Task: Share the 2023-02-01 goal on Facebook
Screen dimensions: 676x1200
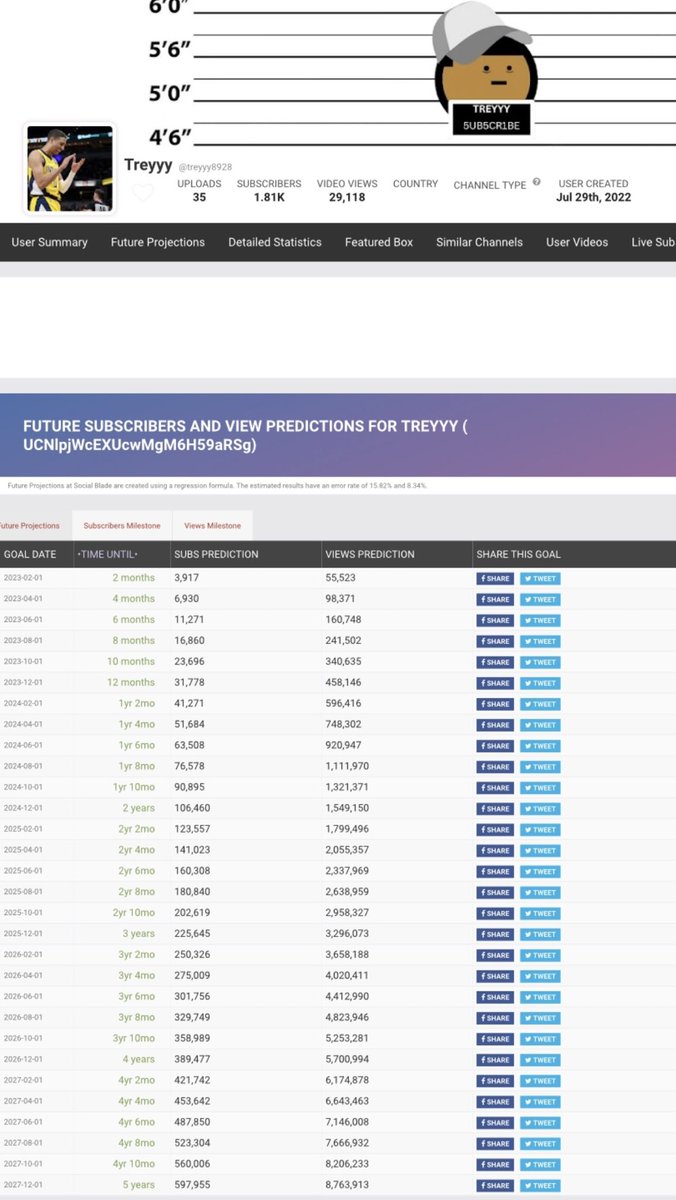Action: (495, 578)
